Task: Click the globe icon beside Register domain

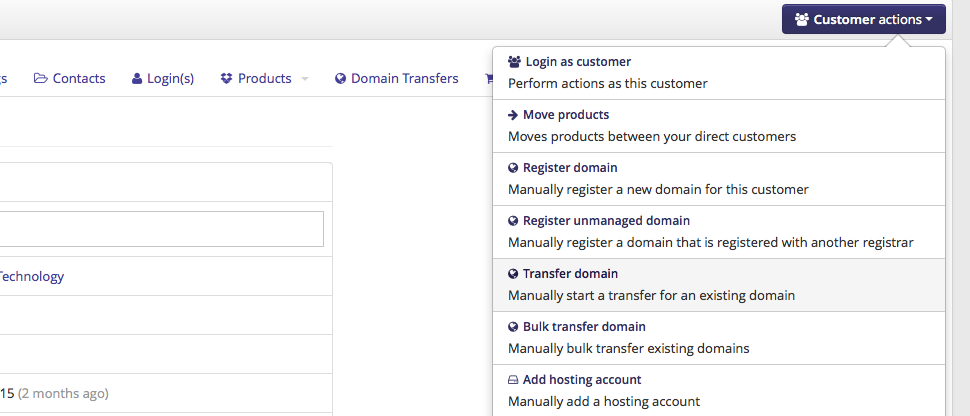Action: 513,168
